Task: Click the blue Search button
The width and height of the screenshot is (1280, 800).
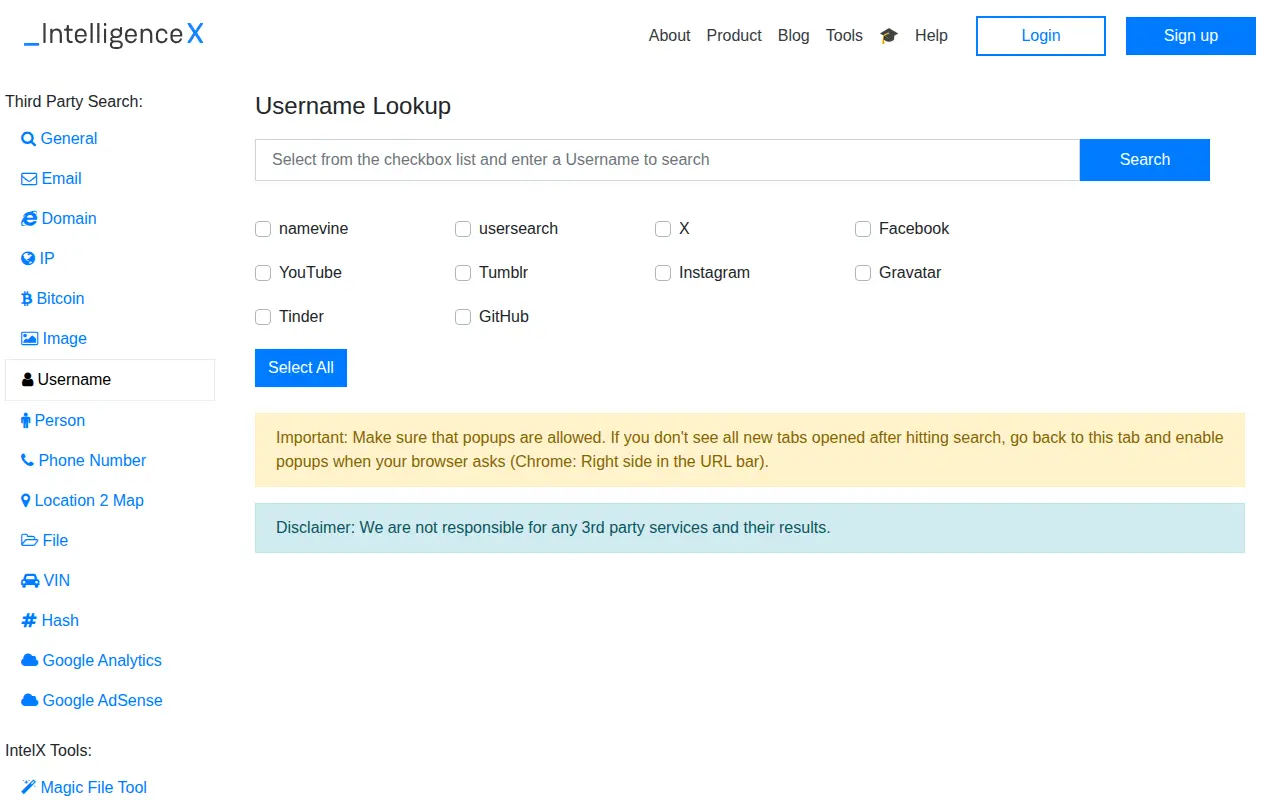Action: [x=1145, y=160]
